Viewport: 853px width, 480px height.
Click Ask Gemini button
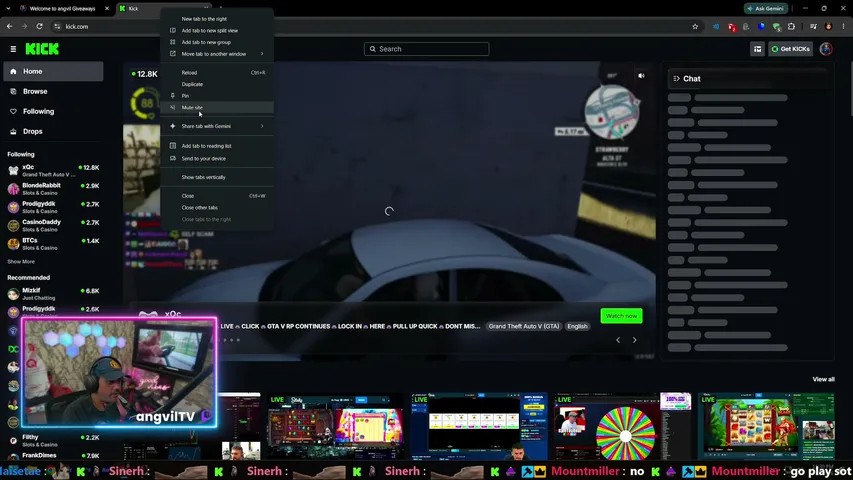(x=766, y=9)
